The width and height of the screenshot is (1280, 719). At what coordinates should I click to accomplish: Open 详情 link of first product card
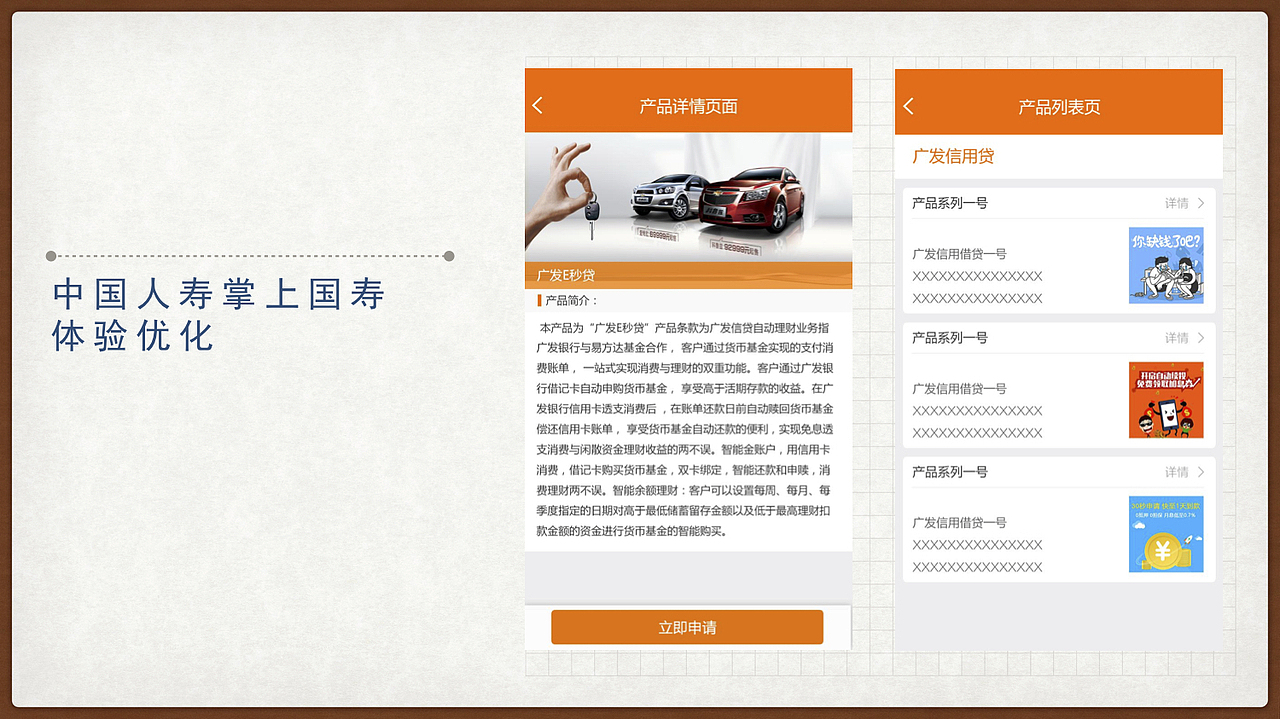[1177, 203]
